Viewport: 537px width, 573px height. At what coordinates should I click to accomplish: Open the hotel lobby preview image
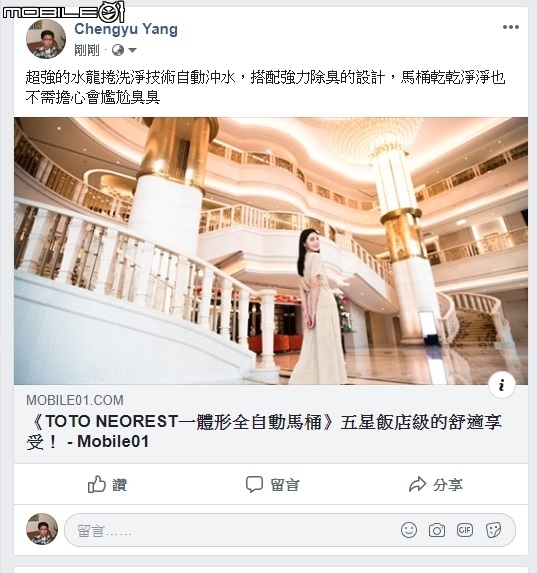tap(271, 251)
